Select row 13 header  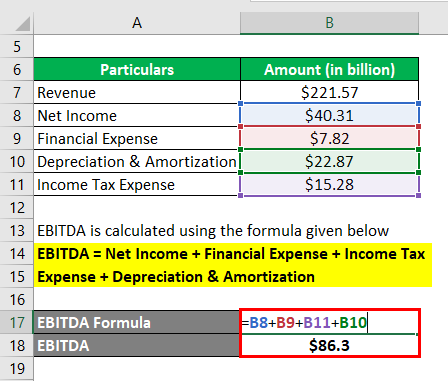click(17, 230)
